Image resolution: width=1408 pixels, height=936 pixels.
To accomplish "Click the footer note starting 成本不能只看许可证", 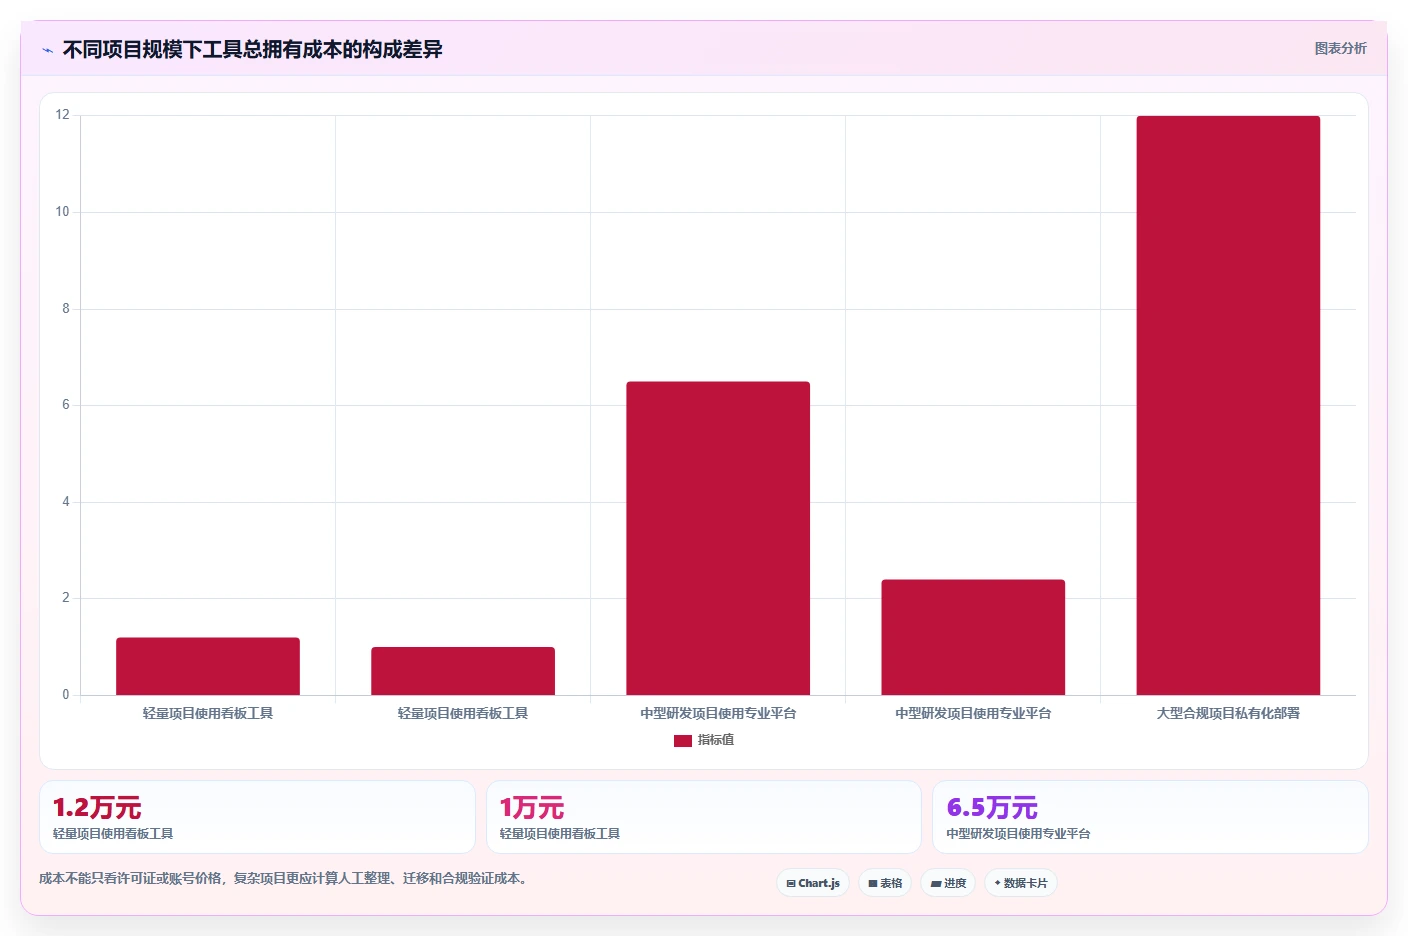I will (283, 878).
